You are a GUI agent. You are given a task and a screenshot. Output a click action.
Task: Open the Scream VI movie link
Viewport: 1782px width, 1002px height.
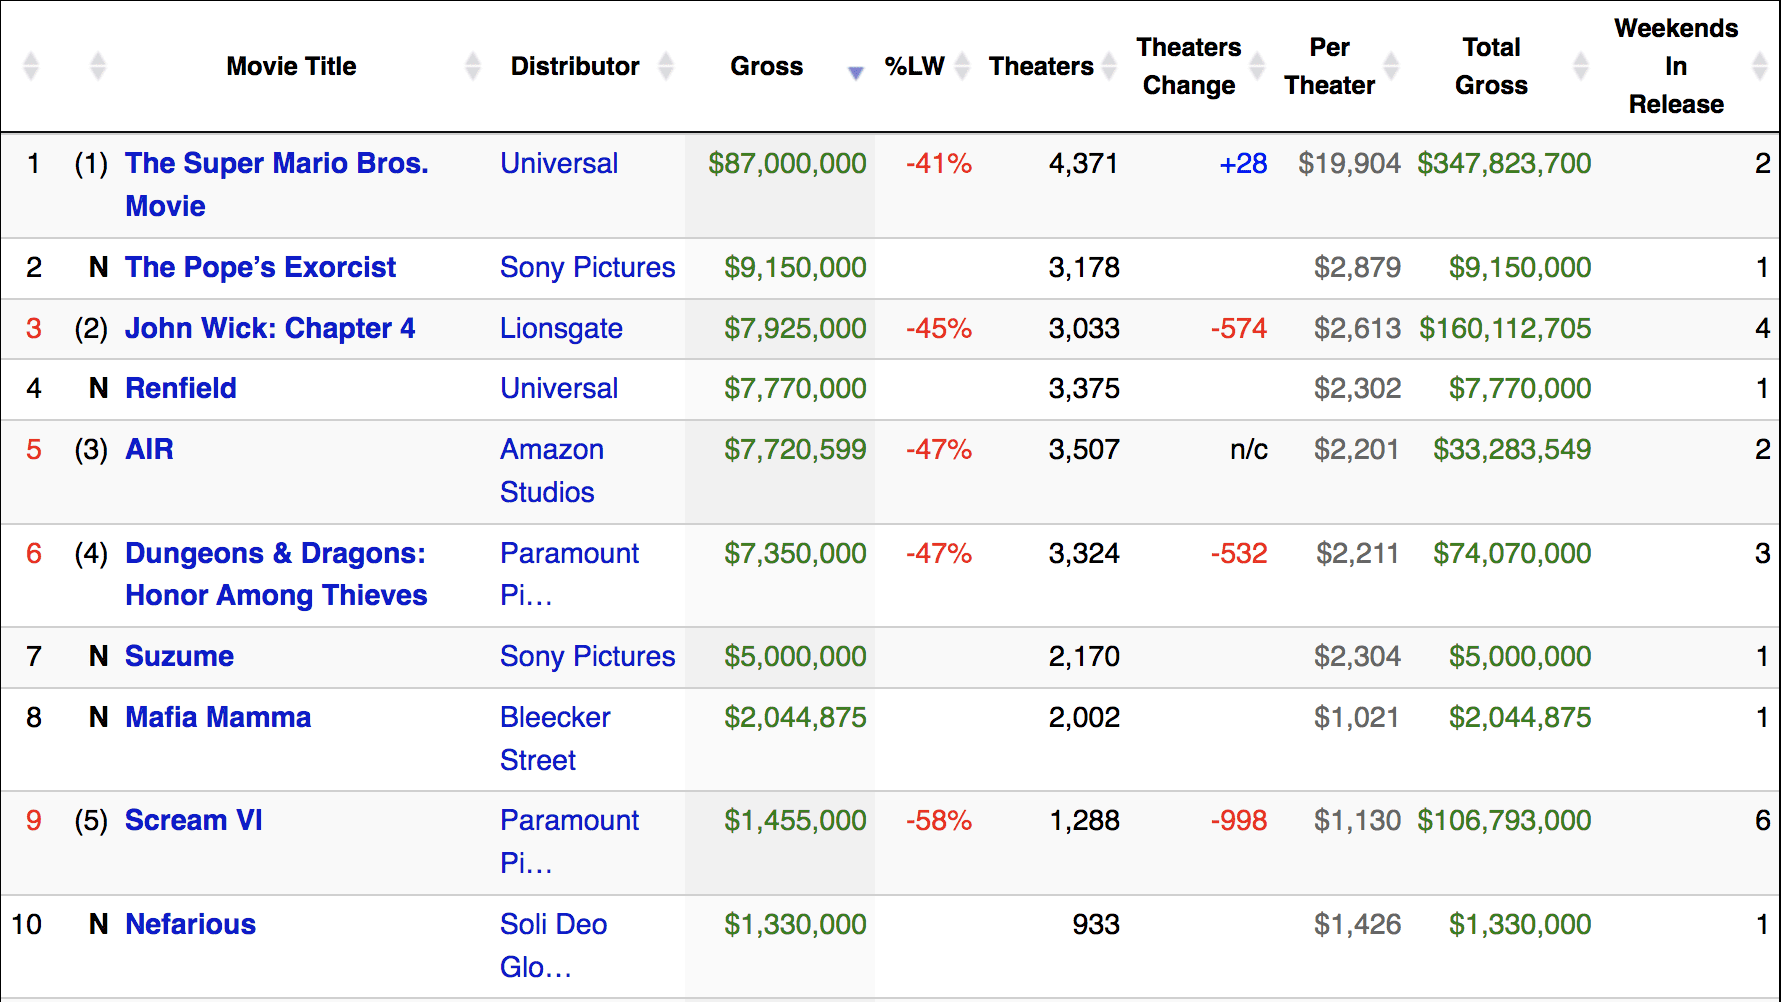coord(194,820)
